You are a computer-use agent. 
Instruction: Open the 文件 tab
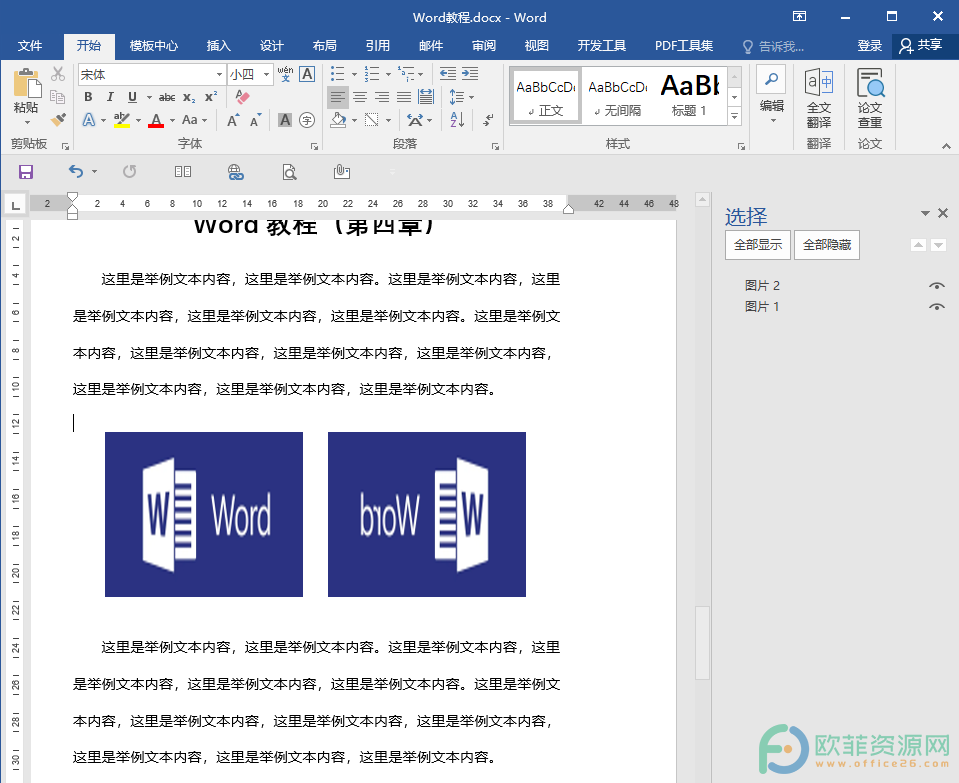29,46
